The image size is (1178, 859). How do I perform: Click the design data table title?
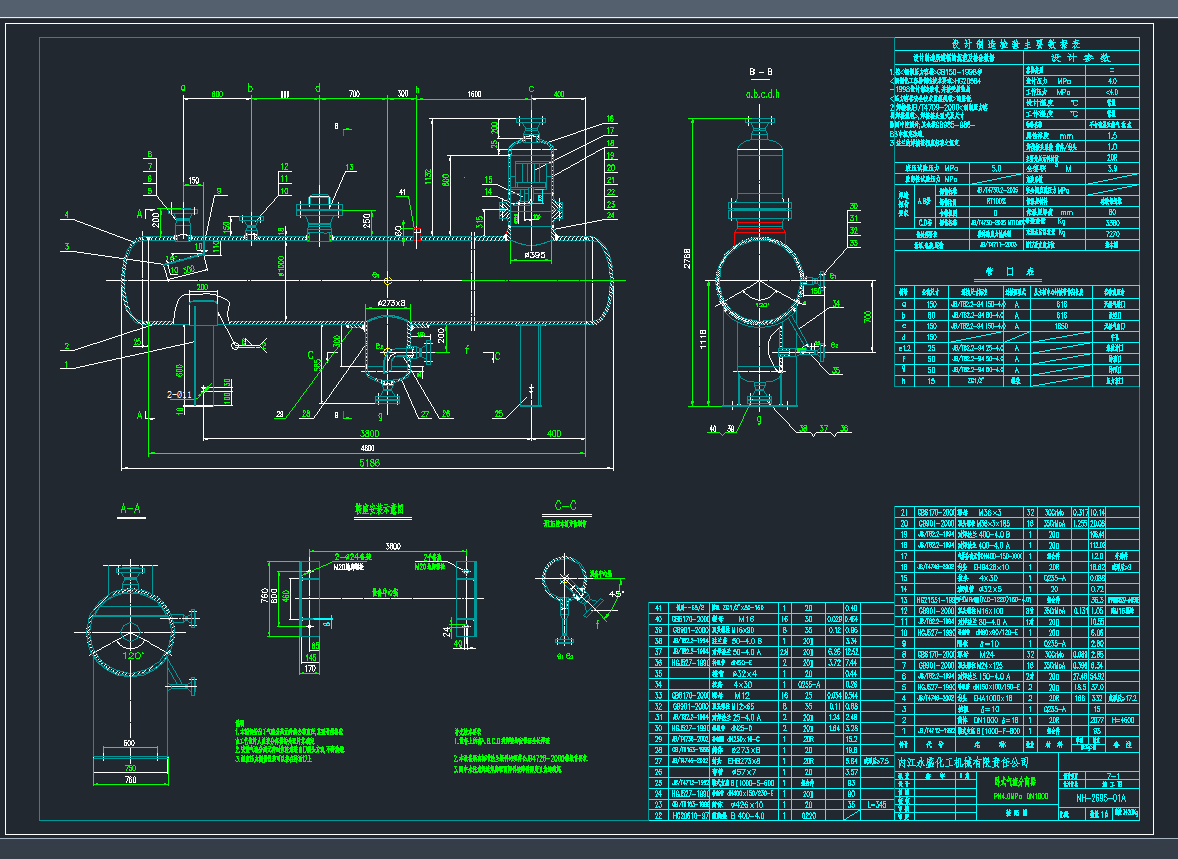1016,45
